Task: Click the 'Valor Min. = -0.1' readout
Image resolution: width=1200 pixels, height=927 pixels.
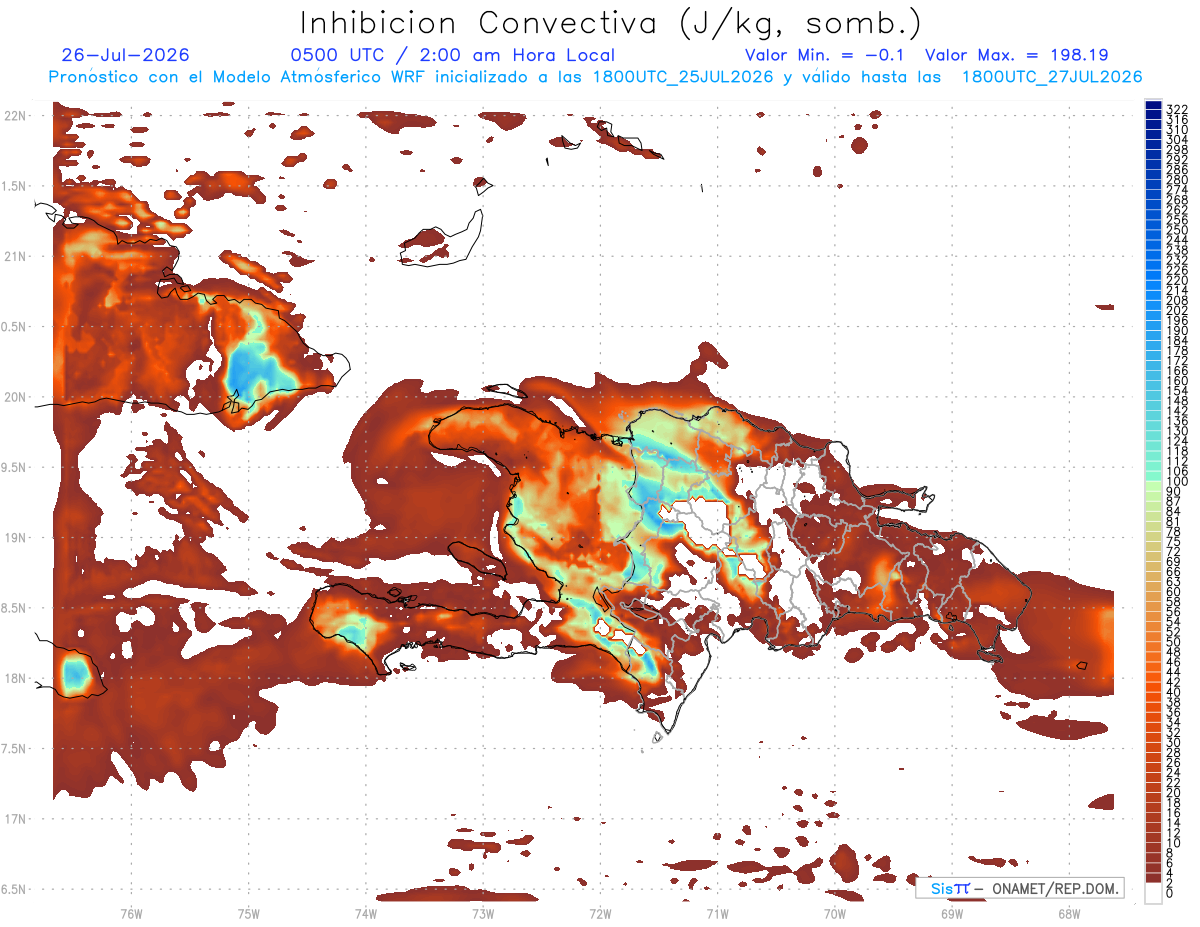Action: click(825, 55)
